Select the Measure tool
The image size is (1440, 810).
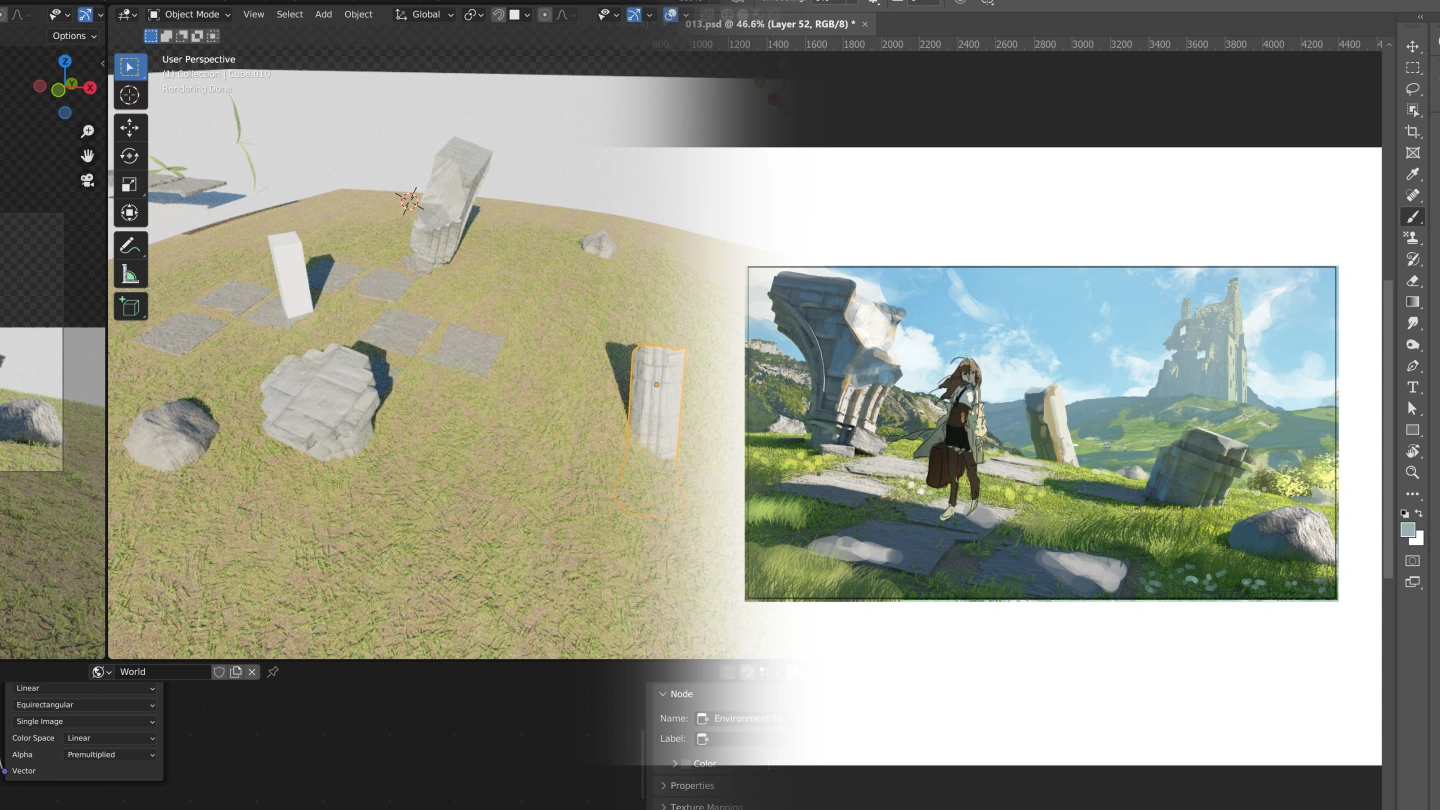pyautogui.click(x=129, y=272)
